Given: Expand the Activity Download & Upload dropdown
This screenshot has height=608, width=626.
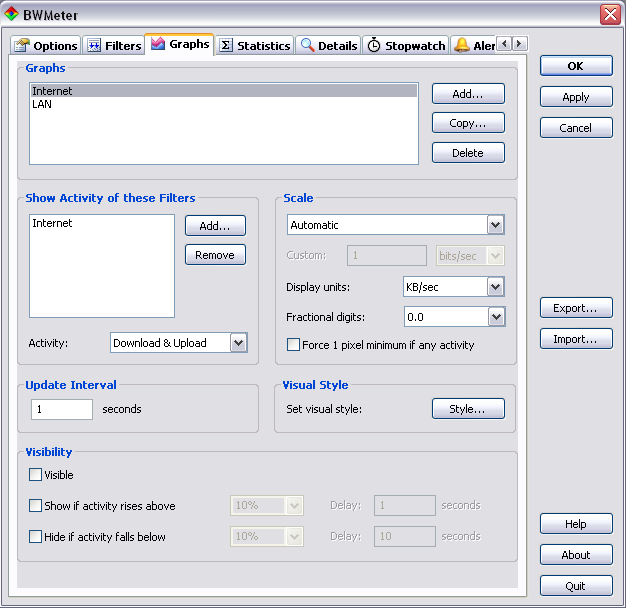Looking at the screenshot, I should click(x=238, y=343).
